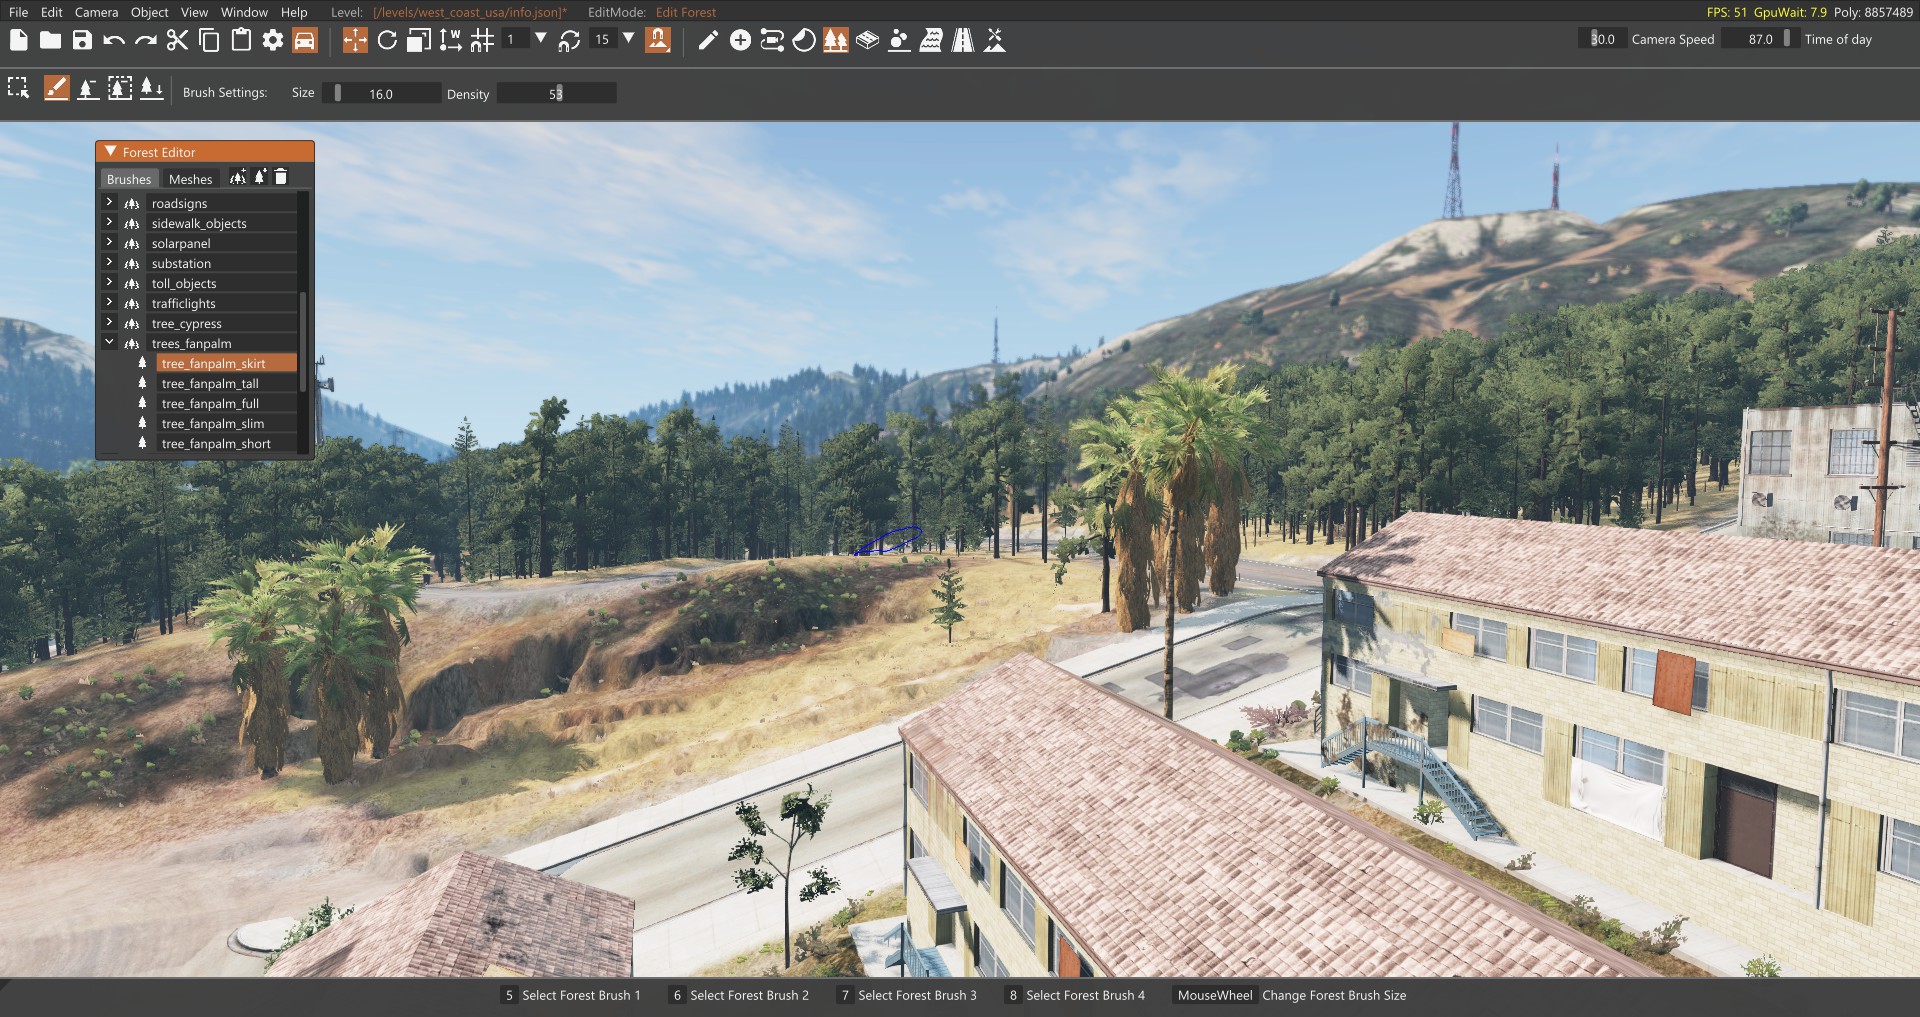The image size is (1920, 1017).
Task: Add a new brush group in Forest Editor
Action: [x=237, y=177]
